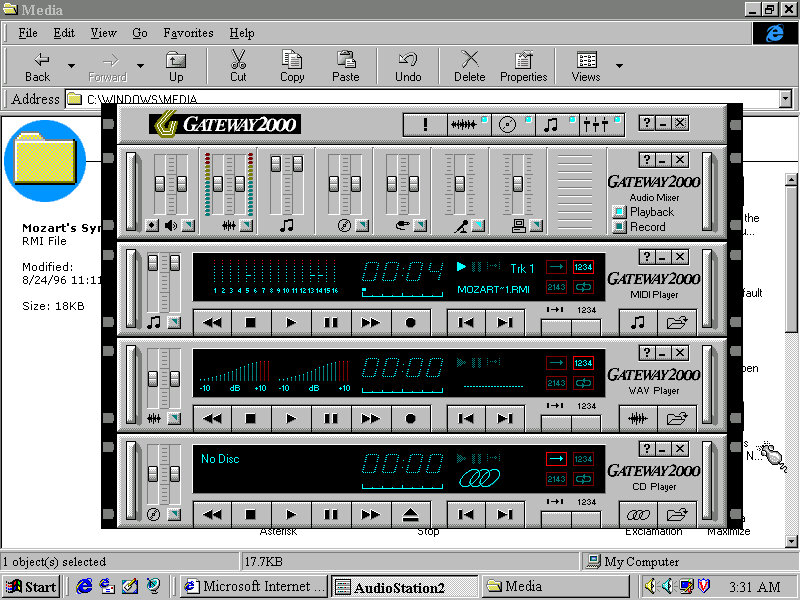Viewport: 800px width, 600px height.
Task: Open the Favorites menu
Action: click(x=188, y=33)
